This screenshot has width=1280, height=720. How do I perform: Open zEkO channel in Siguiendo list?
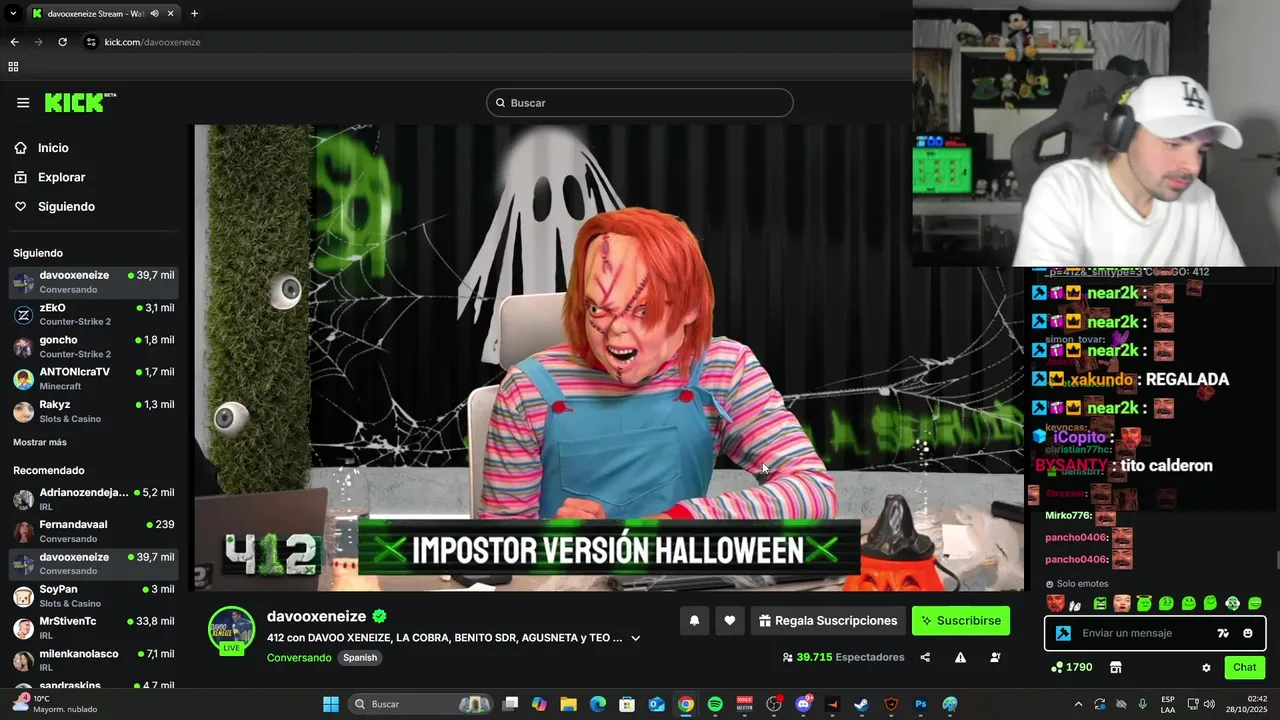pos(94,314)
